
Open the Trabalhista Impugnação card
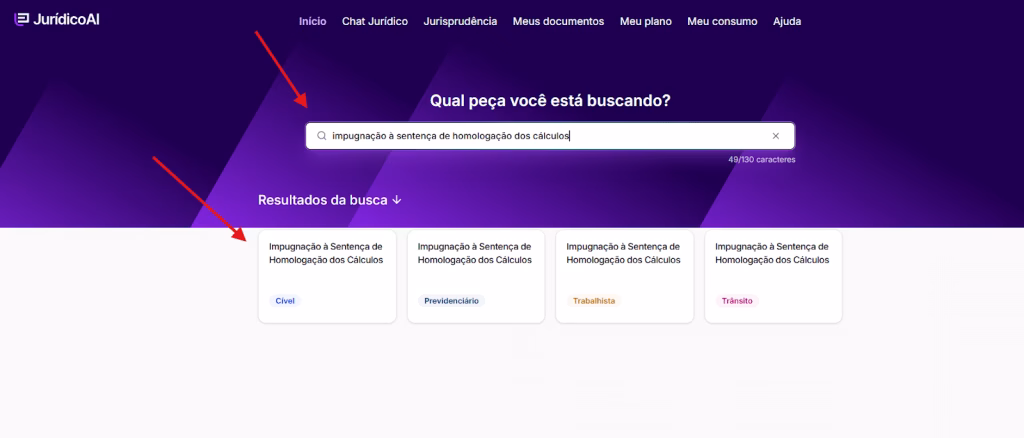click(624, 276)
